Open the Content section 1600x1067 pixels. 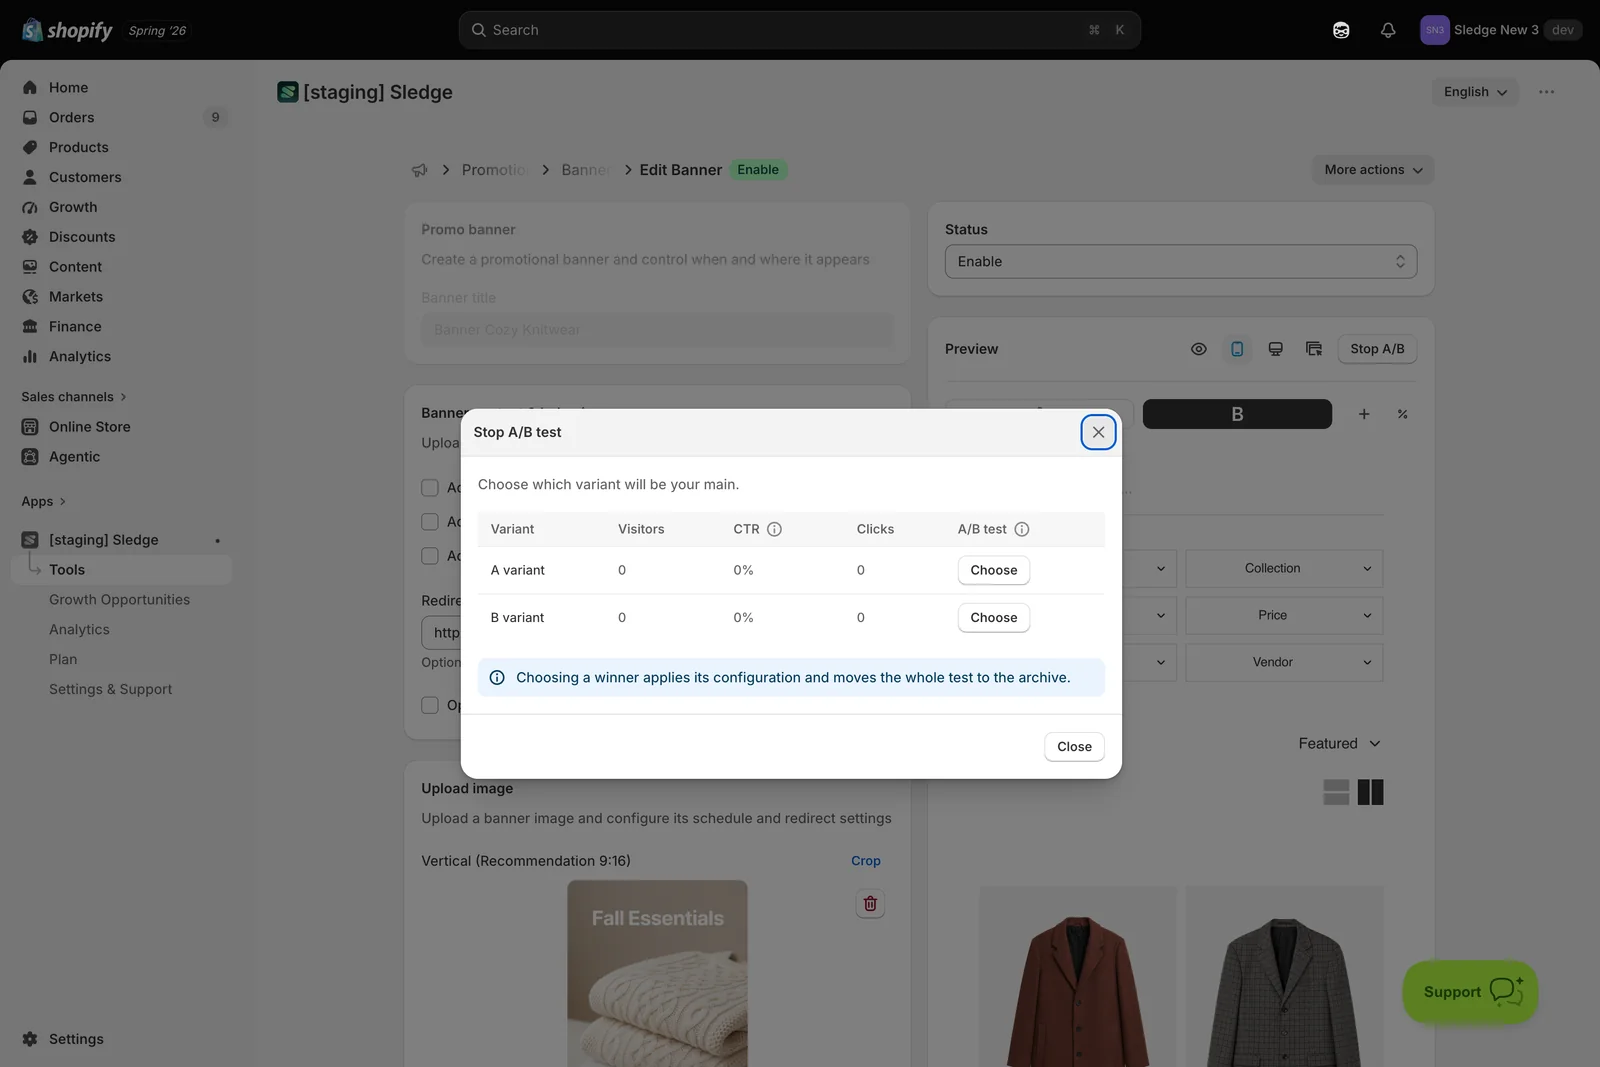75,268
